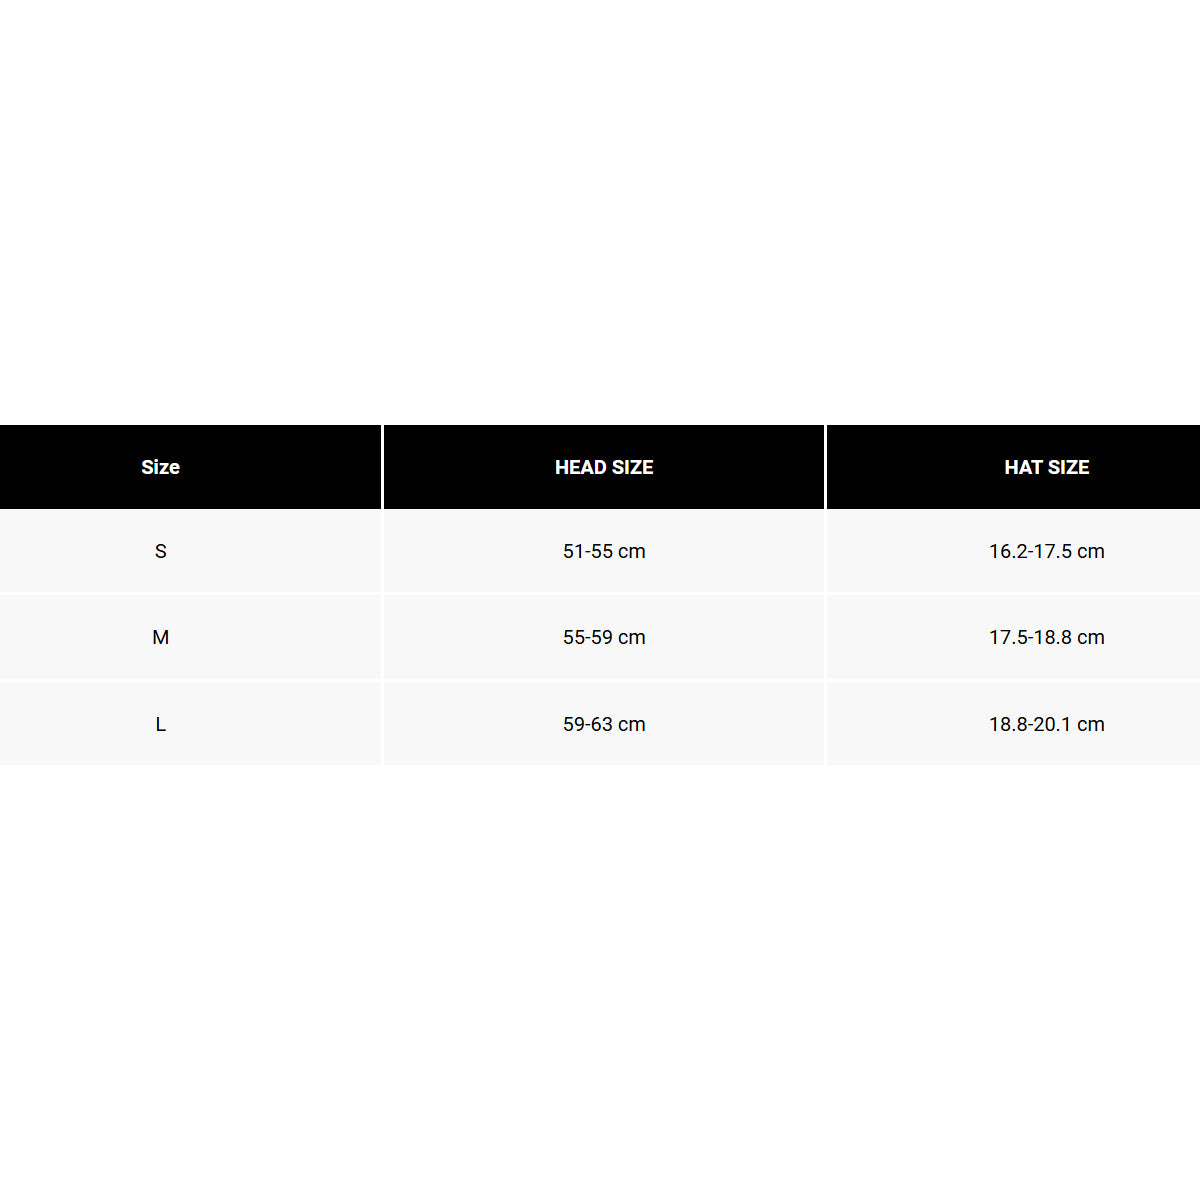Click the small size row label
The width and height of the screenshot is (1200, 1200).
coord(160,551)
